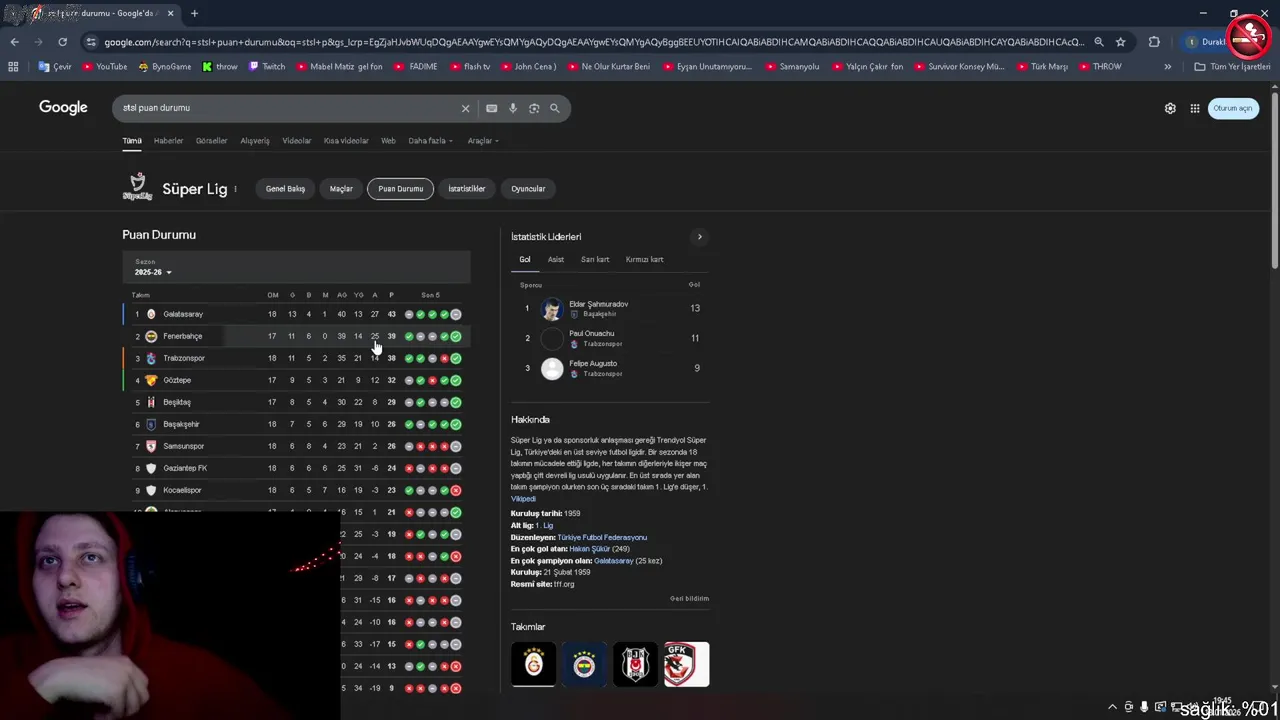Click the page vertical scrollbar

(x=1274, y=180)
